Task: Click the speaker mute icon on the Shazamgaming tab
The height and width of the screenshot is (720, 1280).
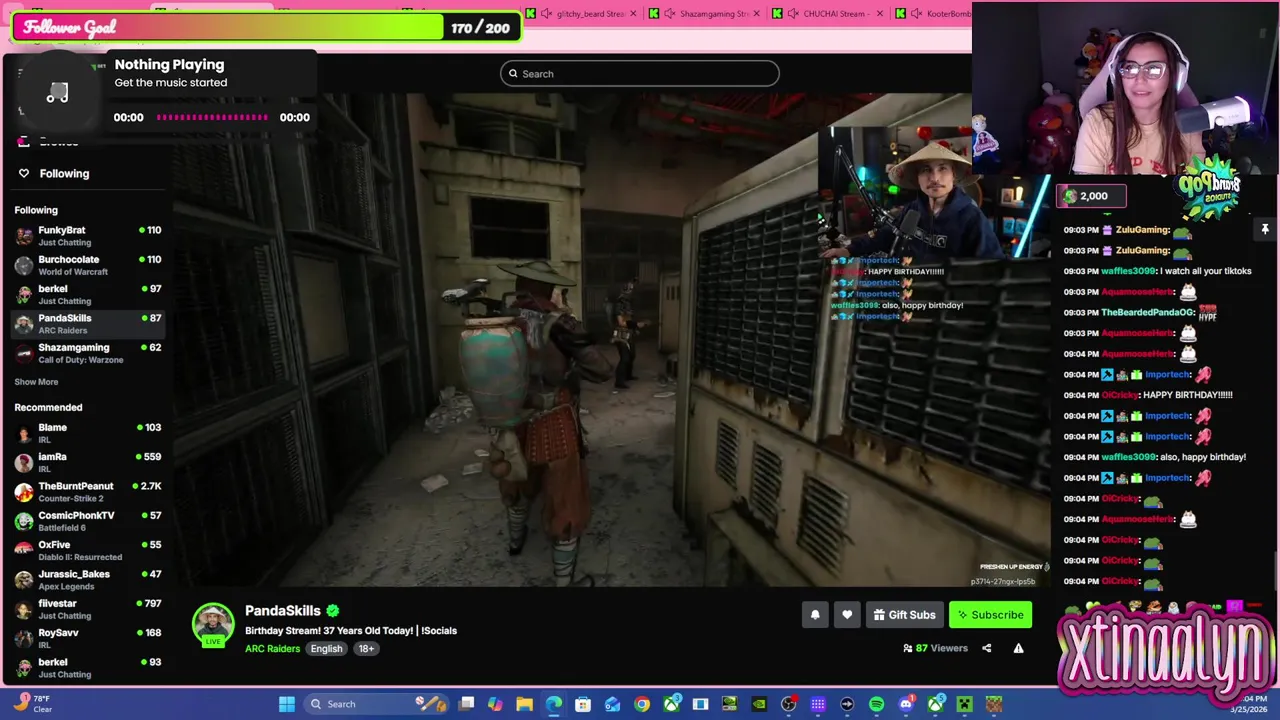Action: (x=669, y=14)
